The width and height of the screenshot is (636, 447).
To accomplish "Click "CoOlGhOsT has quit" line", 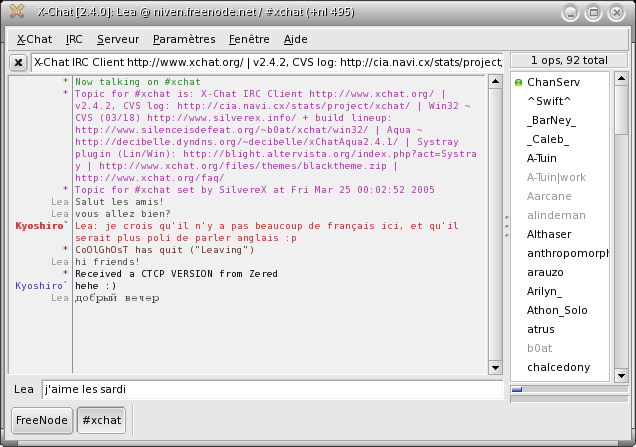I will click(x=165, y=250).
